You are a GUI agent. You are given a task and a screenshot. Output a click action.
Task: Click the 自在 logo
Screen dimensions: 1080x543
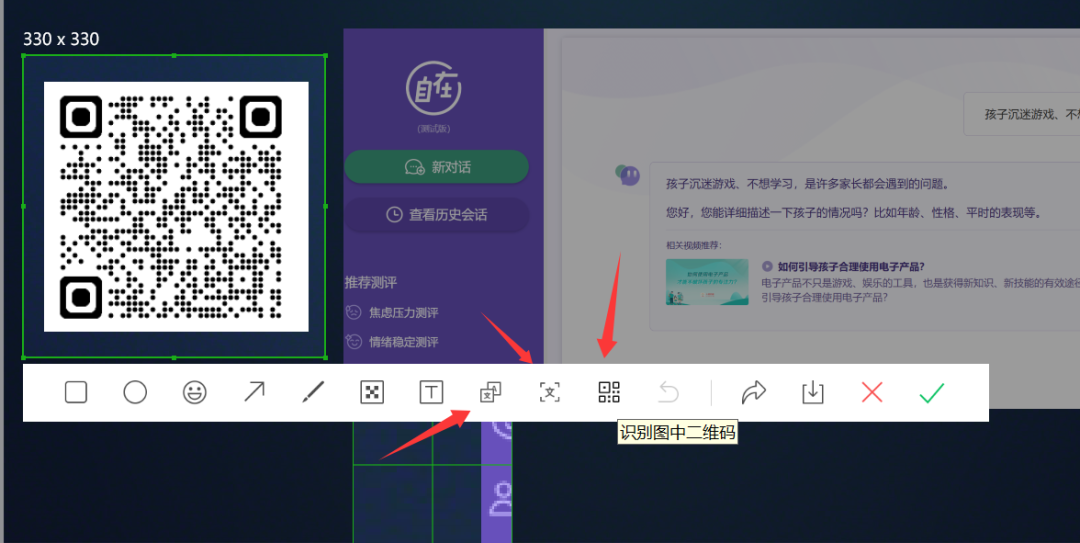coord(433,88)
